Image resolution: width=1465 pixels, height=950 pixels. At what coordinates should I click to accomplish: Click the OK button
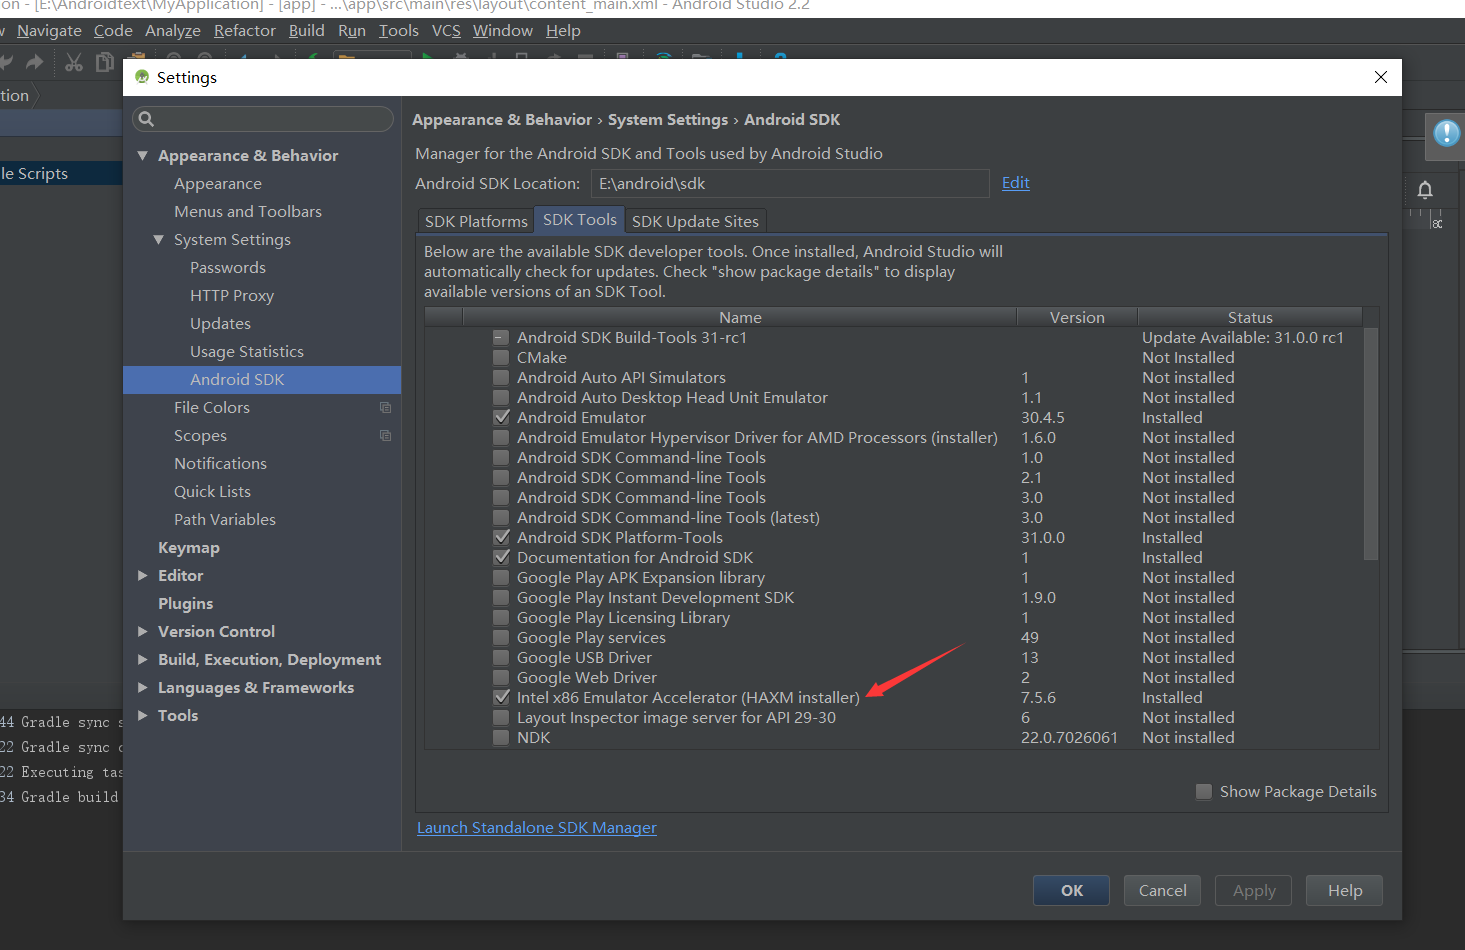(x=1071, y=891)
